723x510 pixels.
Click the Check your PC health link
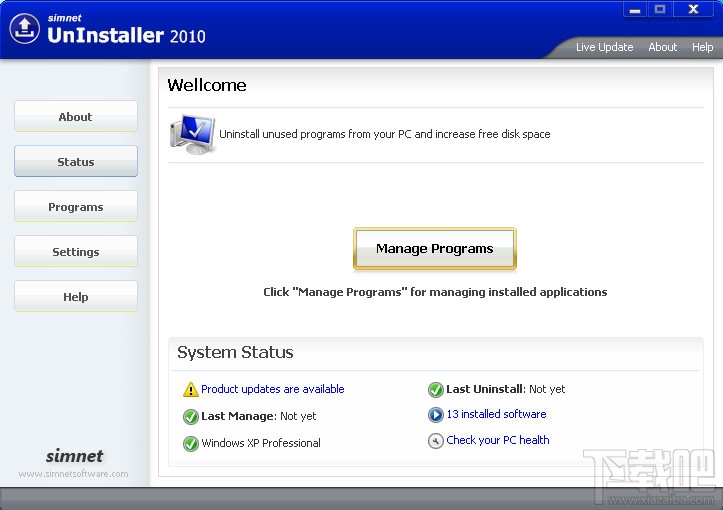pos(498,440)
